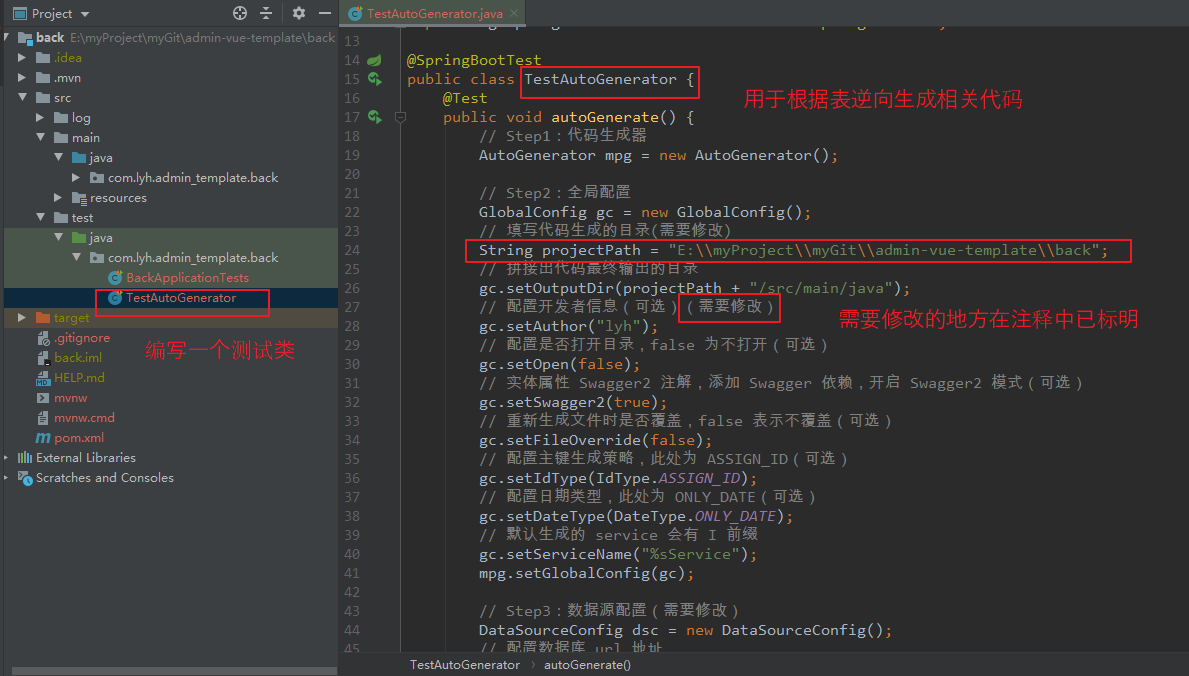Expand the .idea folder

point(22,58)
